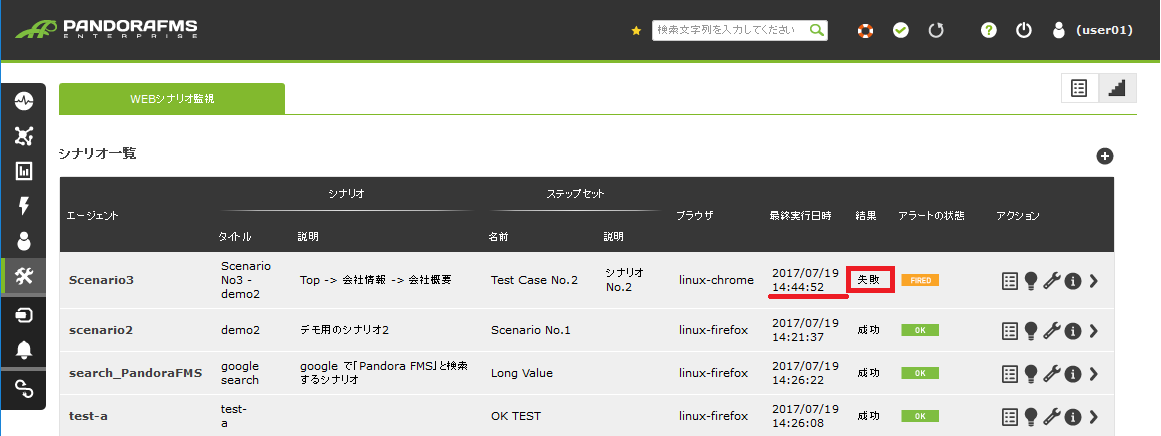Click the power logout icon
The image size is (1161, 436).
[x=1023, y=30]
